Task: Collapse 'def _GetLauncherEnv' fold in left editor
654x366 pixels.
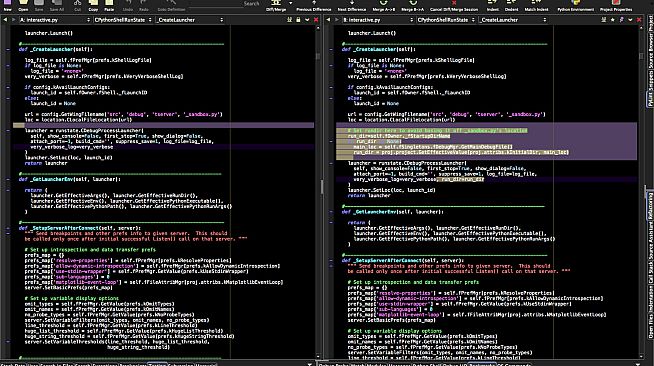Action: tap(8, 179)
